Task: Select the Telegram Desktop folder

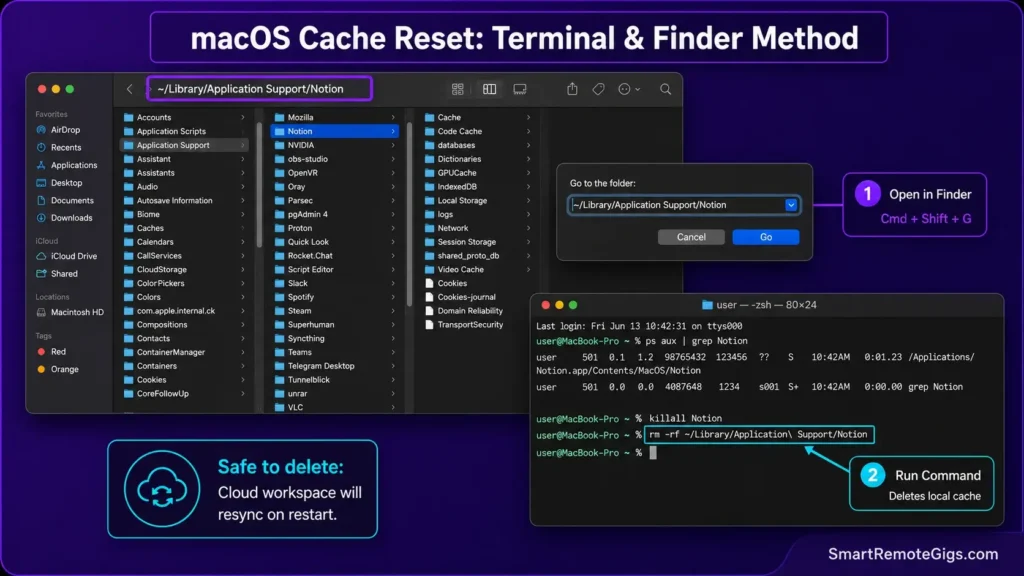Action: click(x=334, y=366)
